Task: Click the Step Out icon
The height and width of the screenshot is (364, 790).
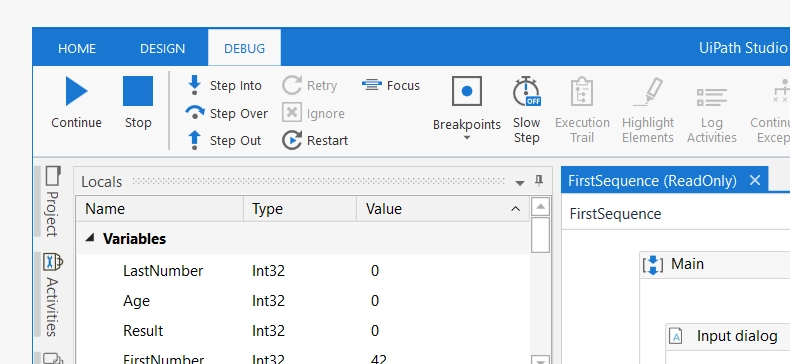Action: click(x=194, y=140)
